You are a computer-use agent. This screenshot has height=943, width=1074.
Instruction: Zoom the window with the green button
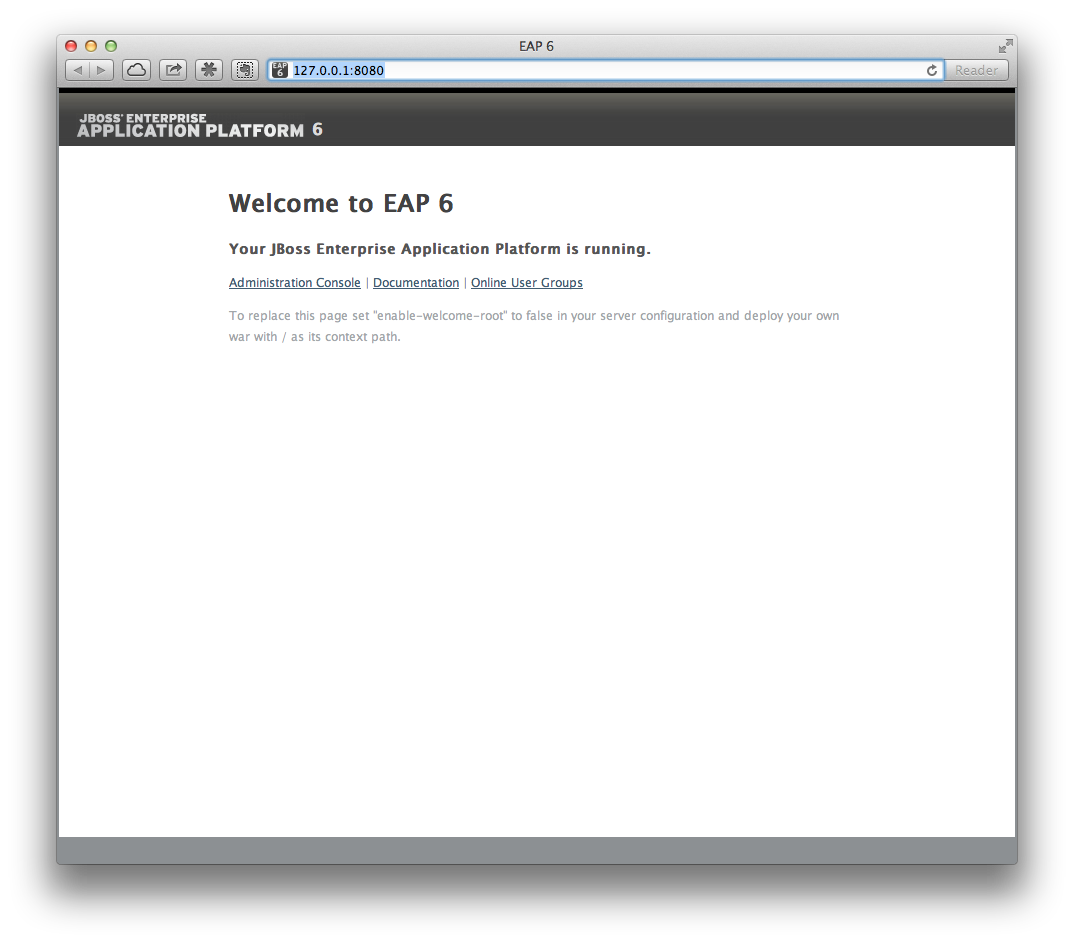(111, 46)
